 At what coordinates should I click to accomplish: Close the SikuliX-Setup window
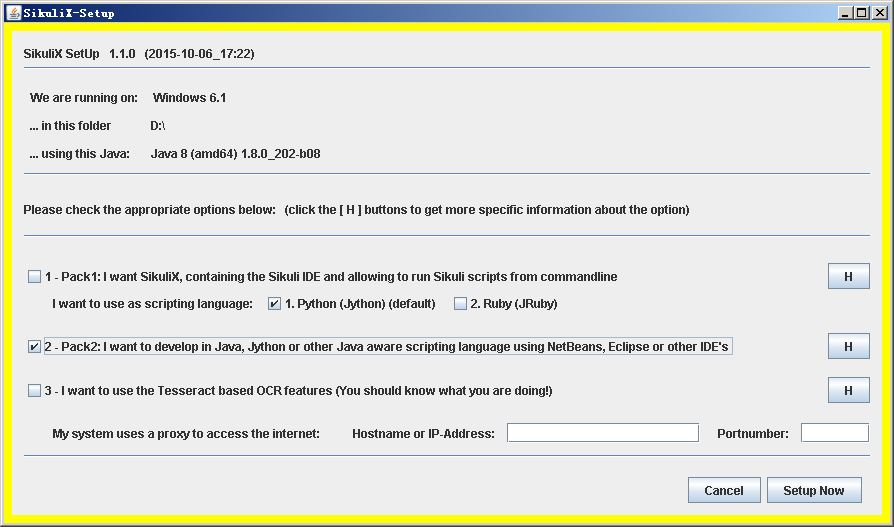(880, 13)
